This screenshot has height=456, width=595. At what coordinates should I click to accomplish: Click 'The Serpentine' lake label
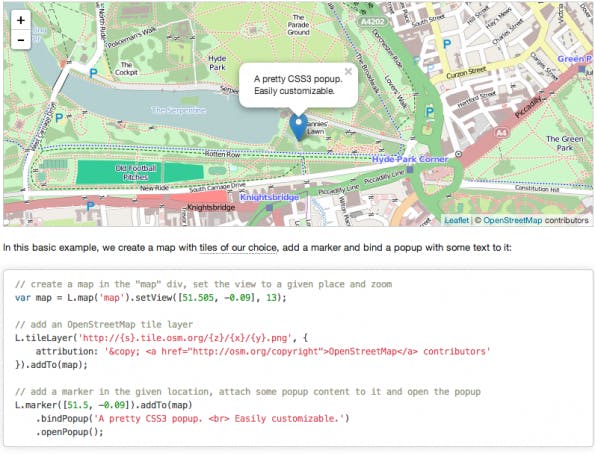pyautogui.click(x=179, y=110)
